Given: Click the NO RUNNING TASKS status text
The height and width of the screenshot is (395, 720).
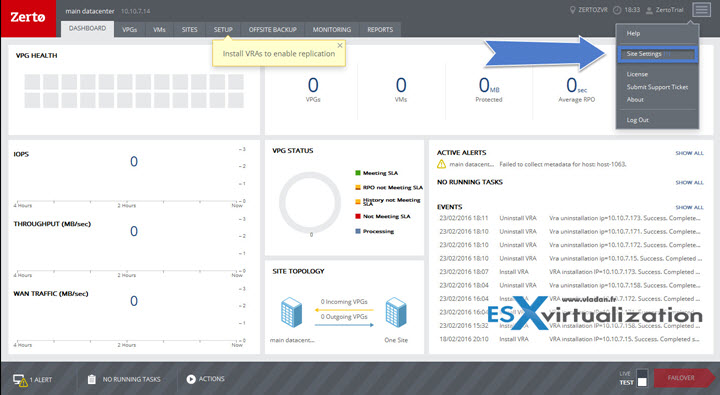Looking at the screenshot, I should (132, 379).
